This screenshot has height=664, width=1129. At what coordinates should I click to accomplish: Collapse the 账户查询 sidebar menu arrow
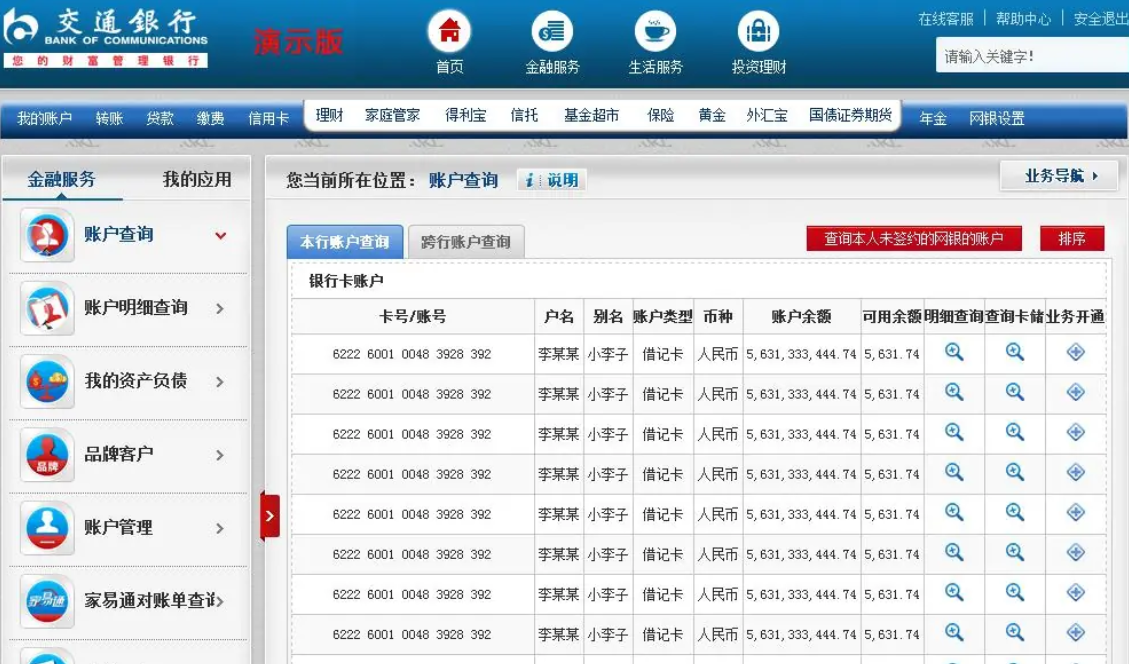(220, 235)
